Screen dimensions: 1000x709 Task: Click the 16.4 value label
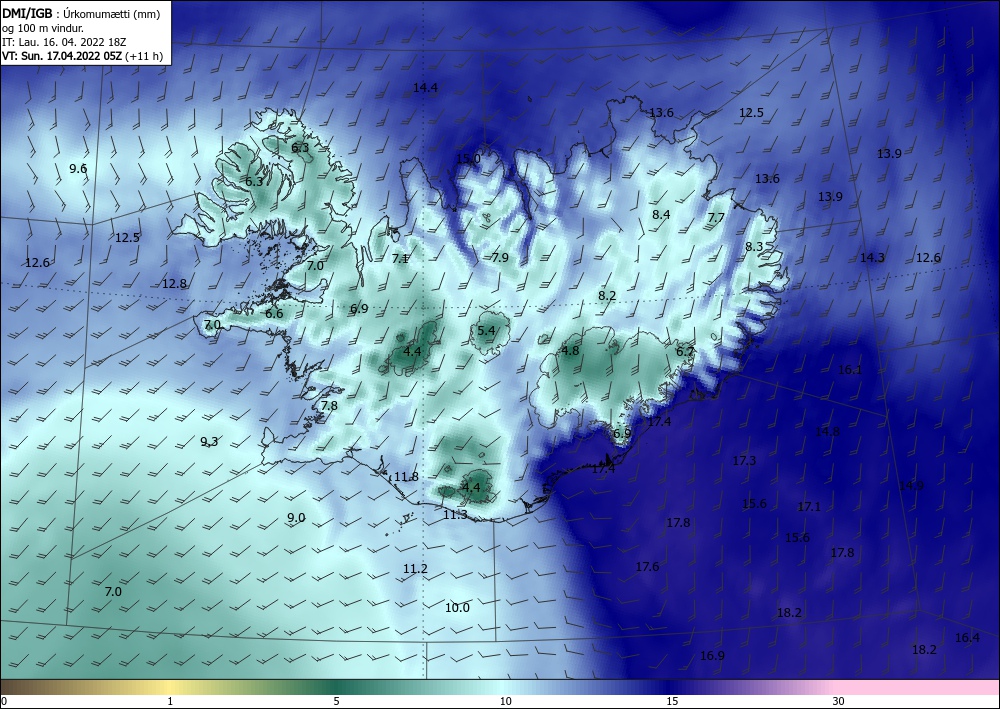(x=967, y=638)
